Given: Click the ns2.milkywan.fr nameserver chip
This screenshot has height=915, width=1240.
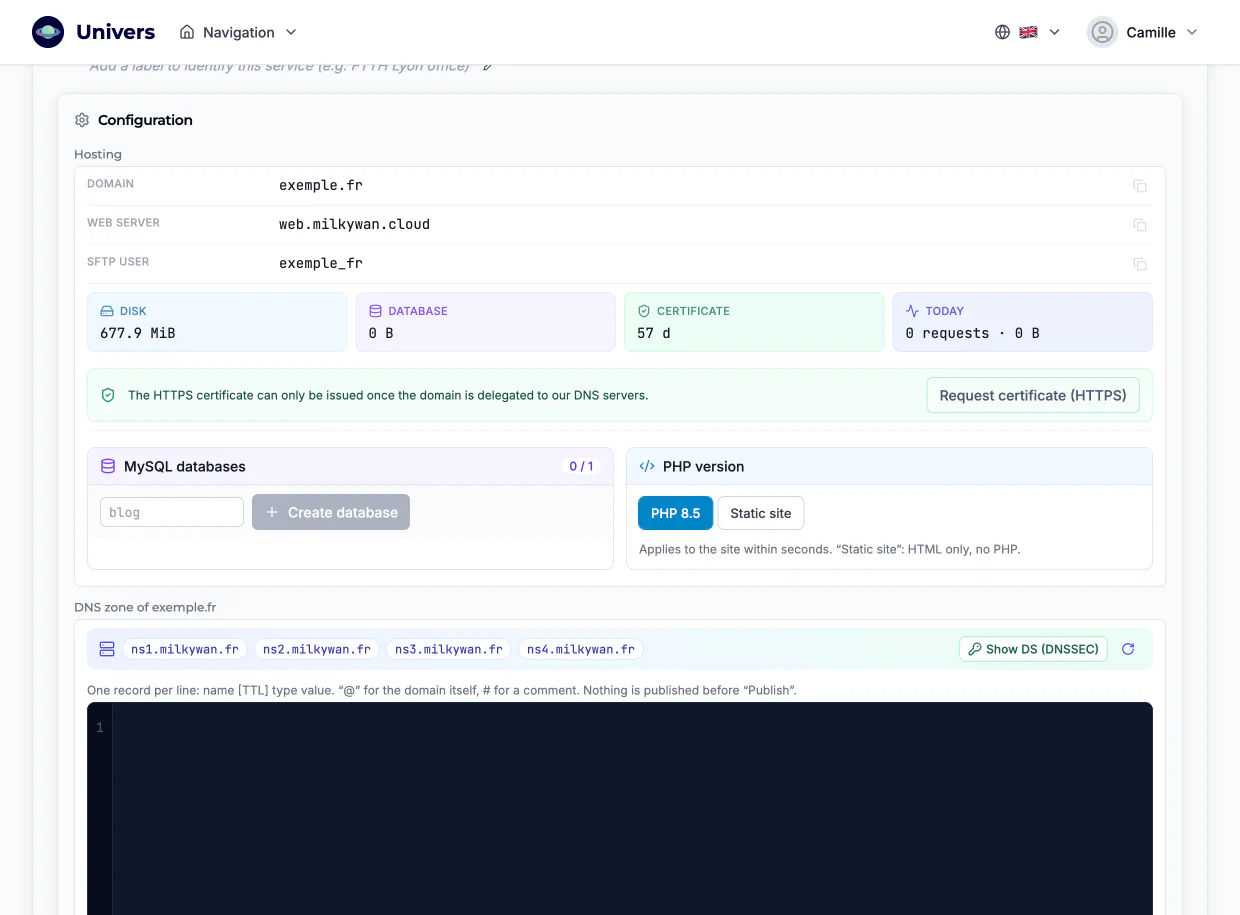Looking at the screenshot, I should click(x=317, y=649).
